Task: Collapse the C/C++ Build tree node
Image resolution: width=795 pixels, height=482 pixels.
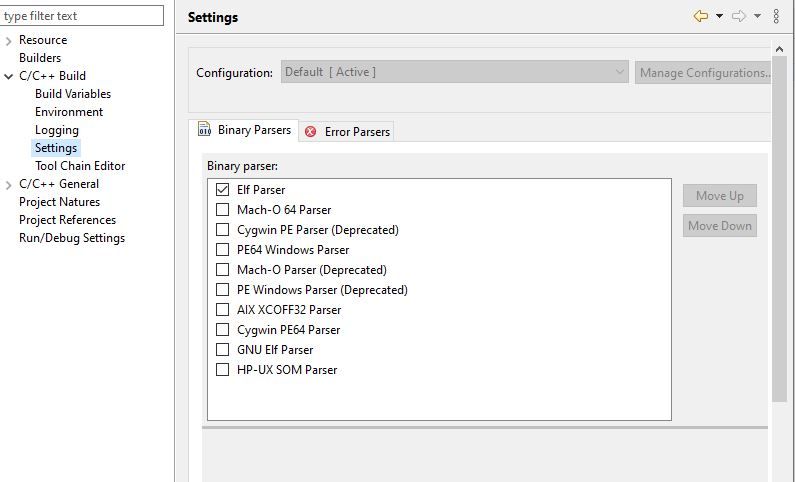Action: pos(8,76)
